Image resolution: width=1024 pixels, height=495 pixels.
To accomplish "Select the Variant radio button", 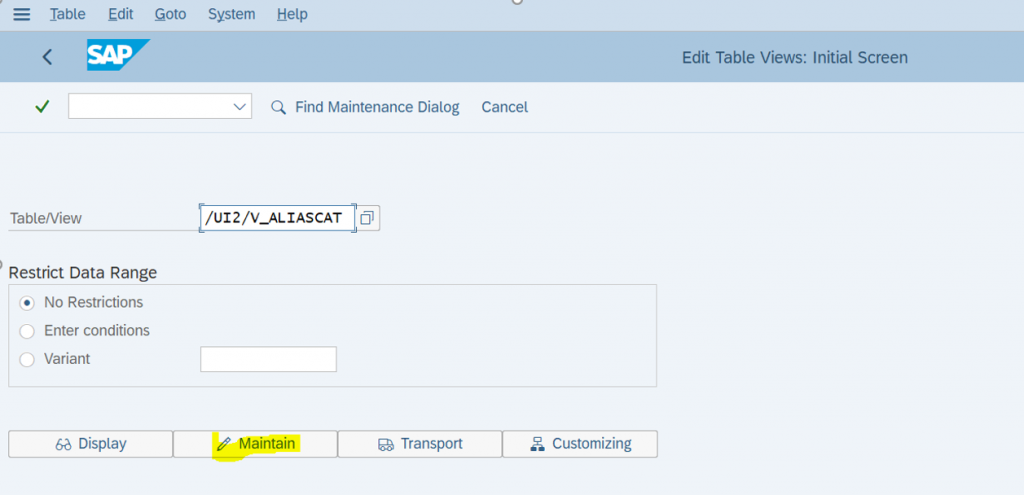I will 27,359.
